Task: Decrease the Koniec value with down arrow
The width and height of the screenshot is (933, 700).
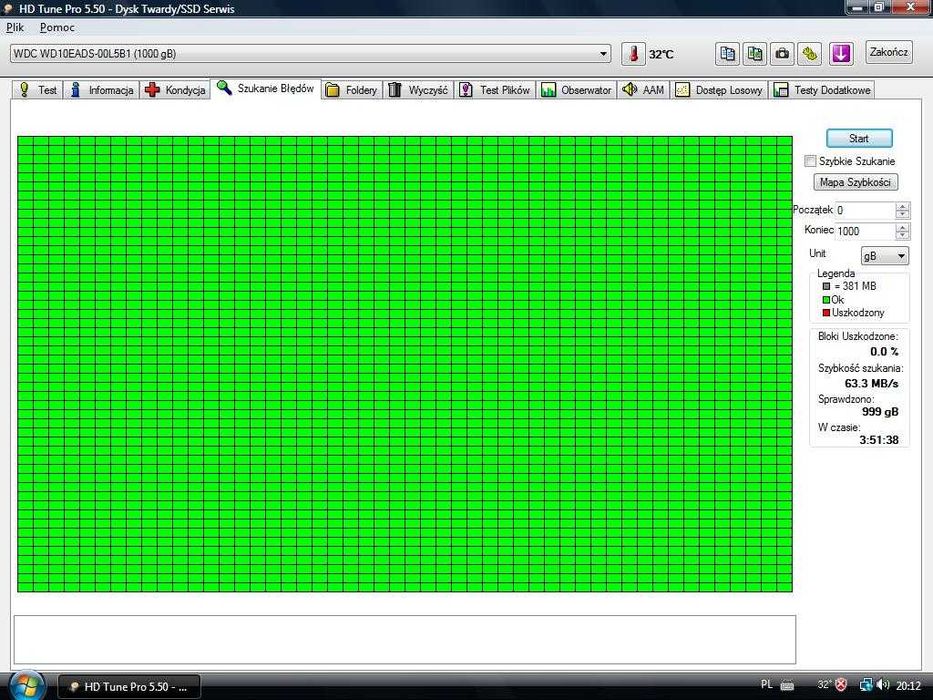Action: [x=903, y=235]
